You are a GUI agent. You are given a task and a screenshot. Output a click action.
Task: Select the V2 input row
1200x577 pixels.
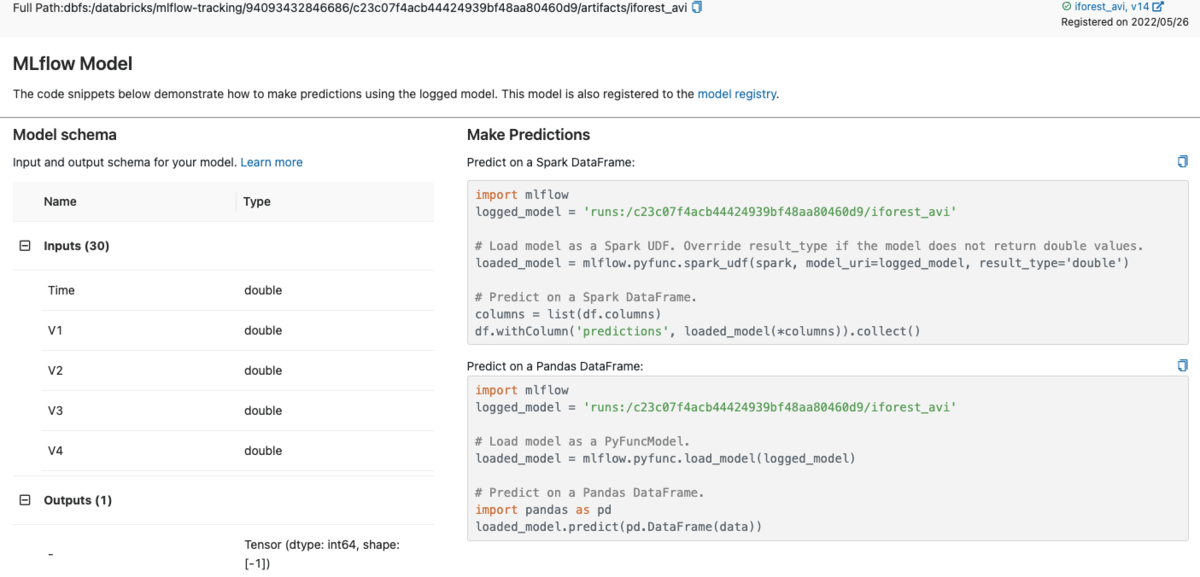tap(223, 371)
